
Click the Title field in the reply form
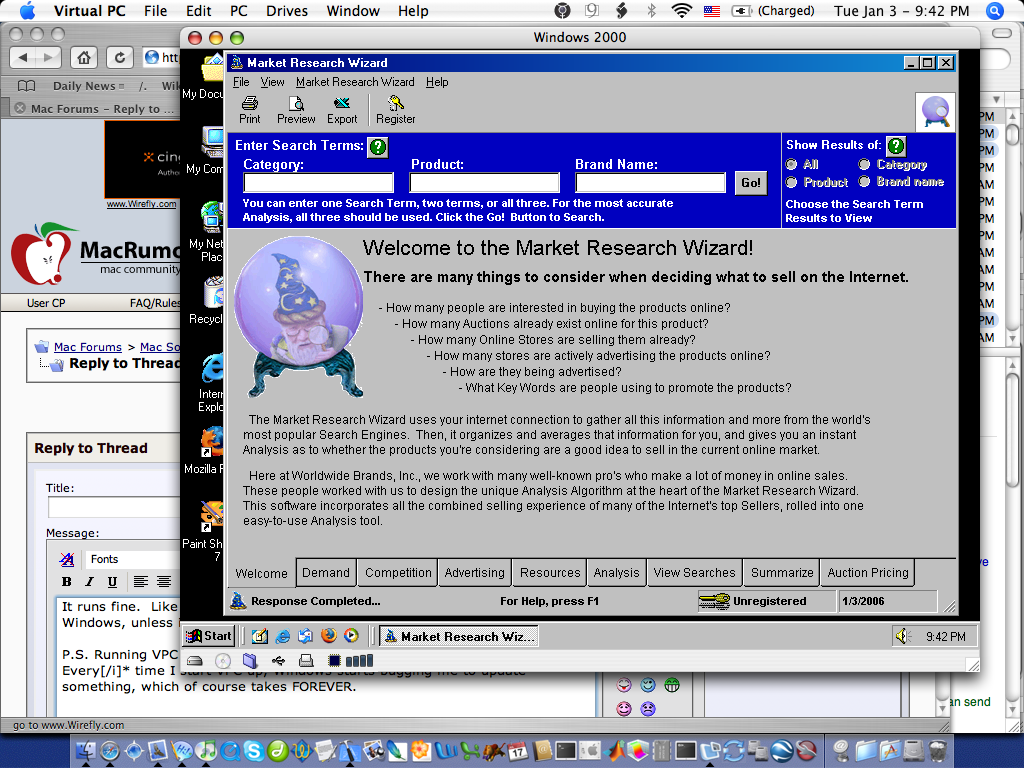pos(114,507)
